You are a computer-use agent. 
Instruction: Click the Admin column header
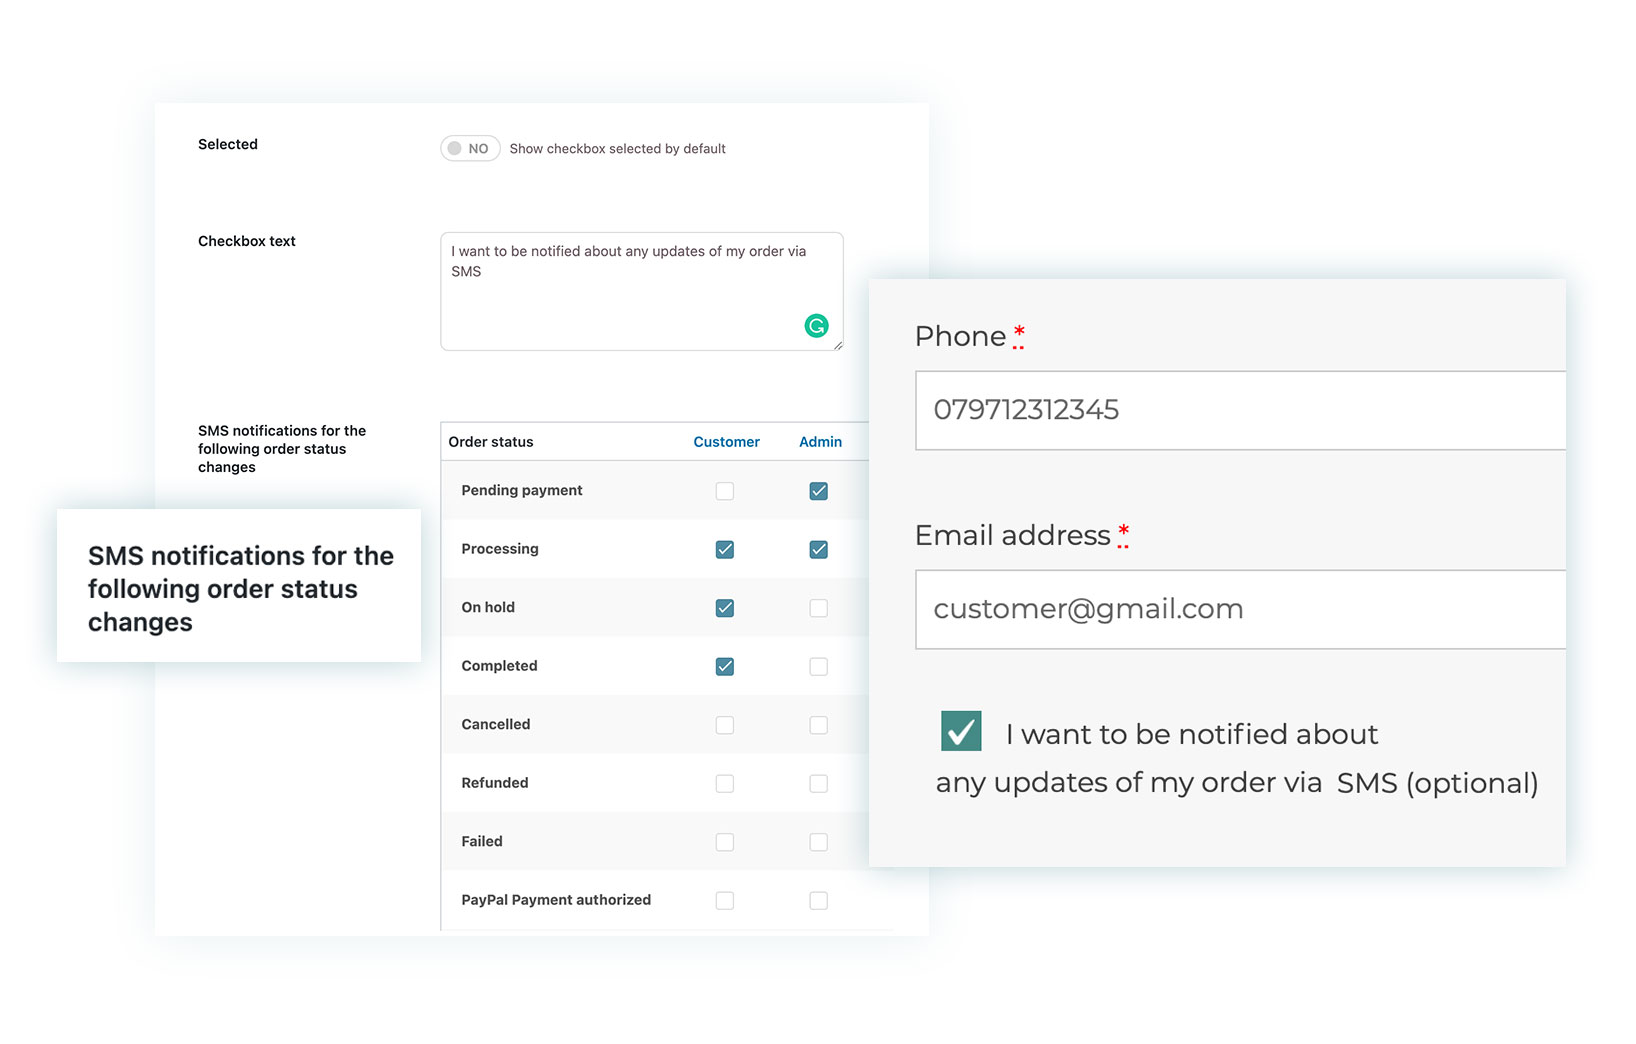coord(820,442)
